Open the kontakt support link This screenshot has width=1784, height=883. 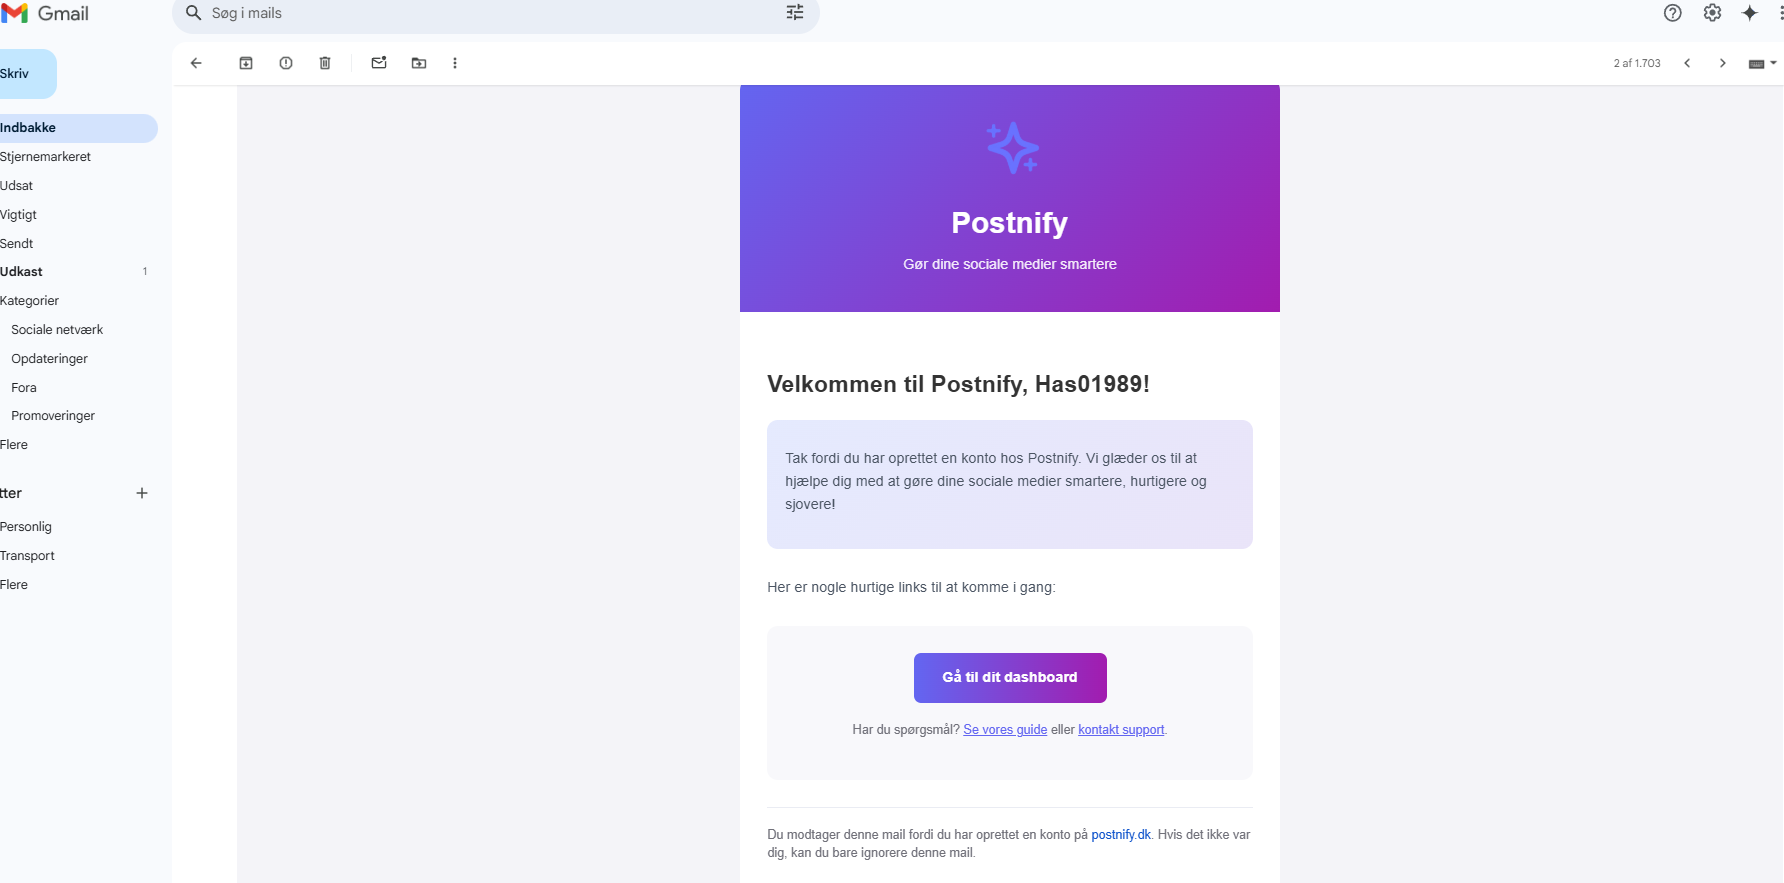1121,730
